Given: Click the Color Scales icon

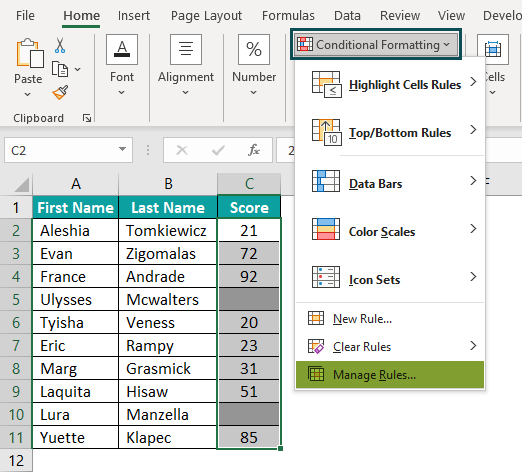Looking at the screenshot, I should point(326,229).
